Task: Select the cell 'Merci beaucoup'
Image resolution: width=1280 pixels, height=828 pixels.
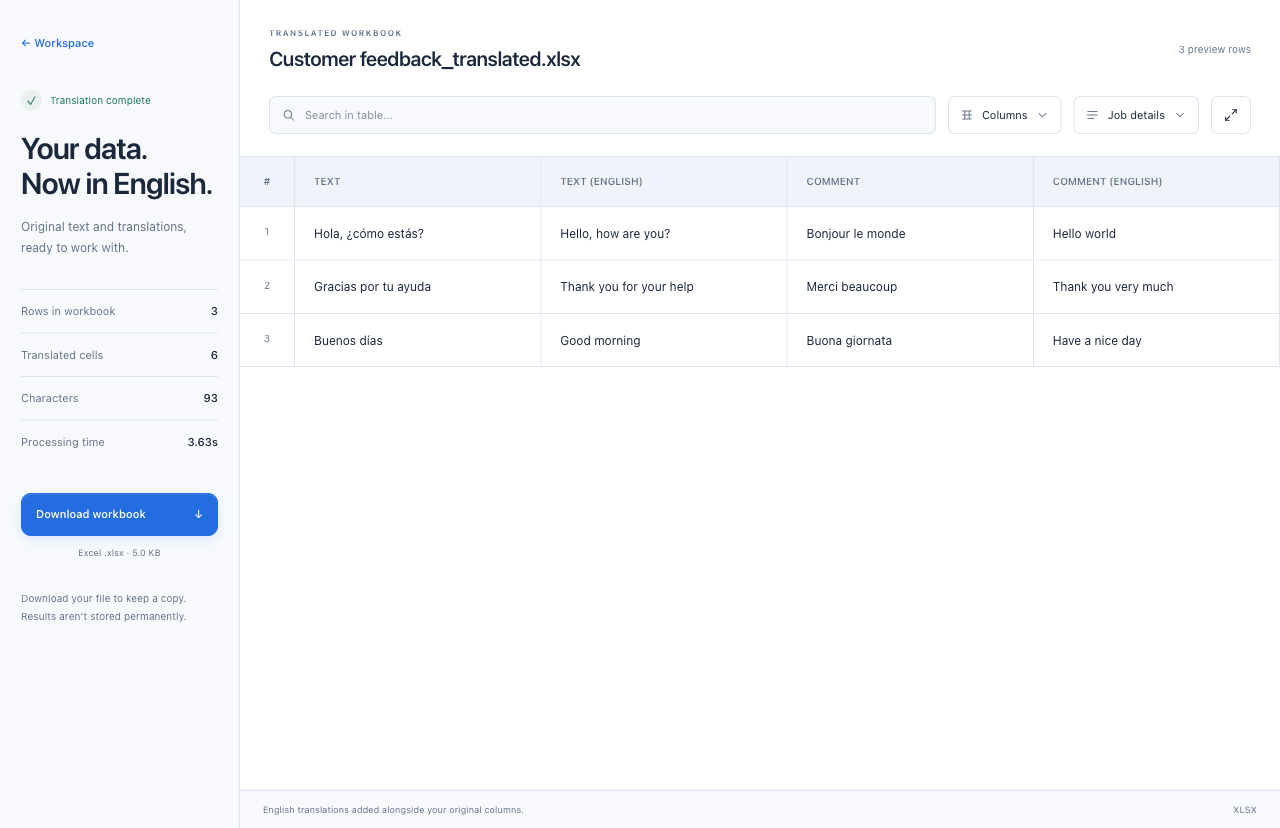Action: [910, 287]
